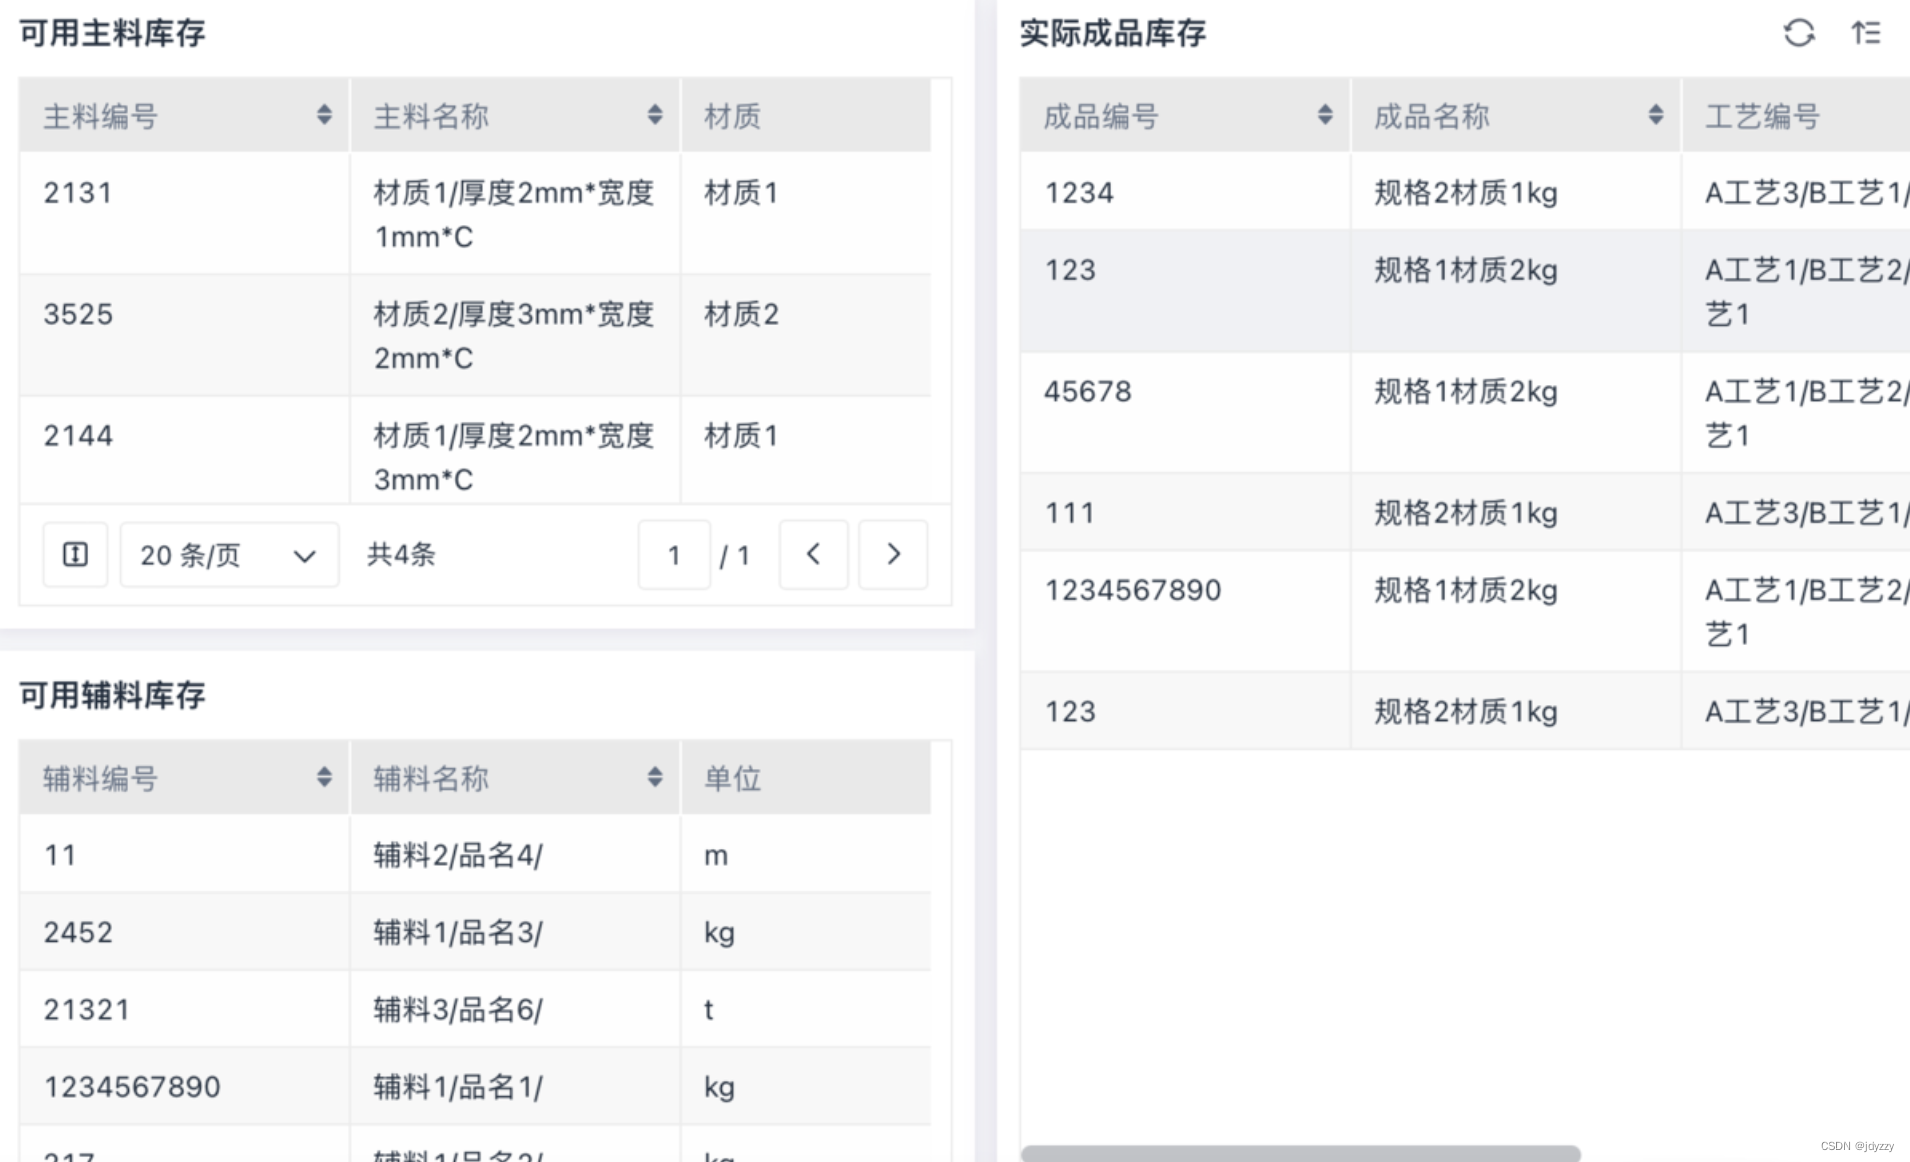Click the refresh icon for 实际成品库存
This screenshot has width=1910, height=1162.
click(1799, 33)
